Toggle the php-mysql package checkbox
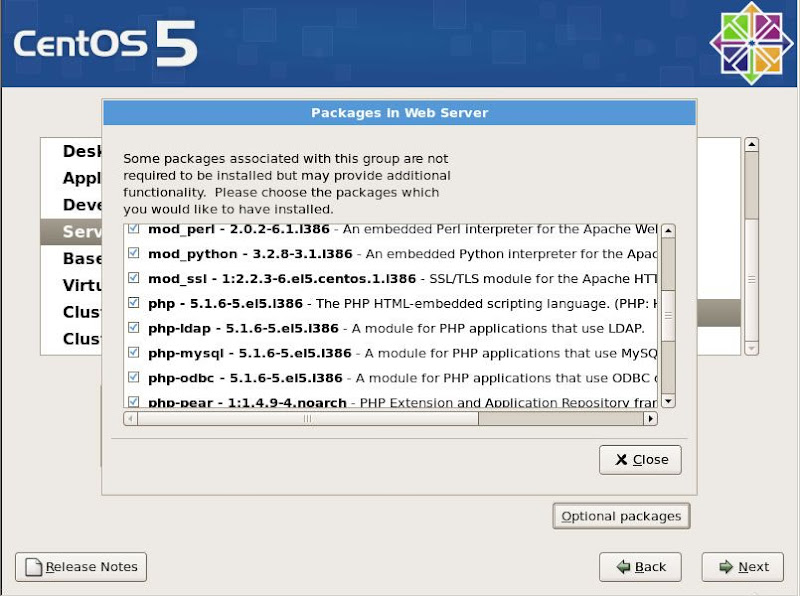This screenshot has width=800, height=596. 134,352
